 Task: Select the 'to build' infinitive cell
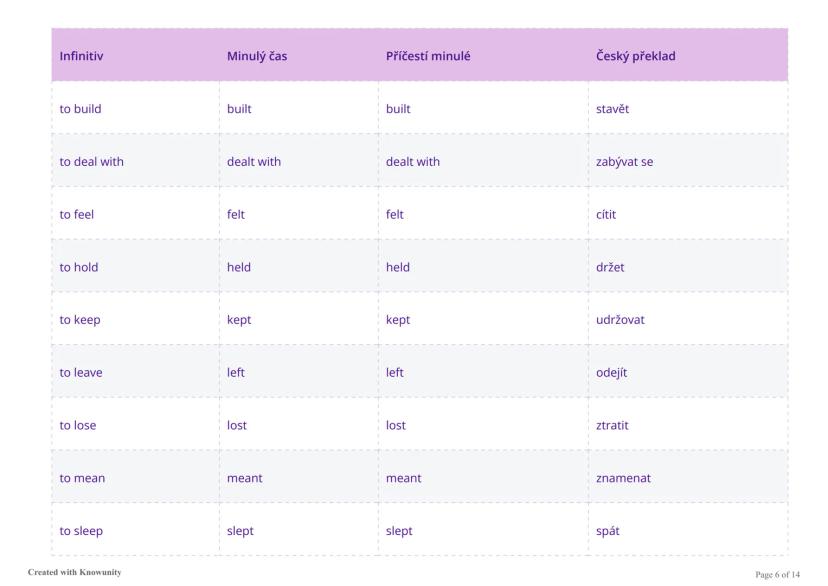click(81, 109)
